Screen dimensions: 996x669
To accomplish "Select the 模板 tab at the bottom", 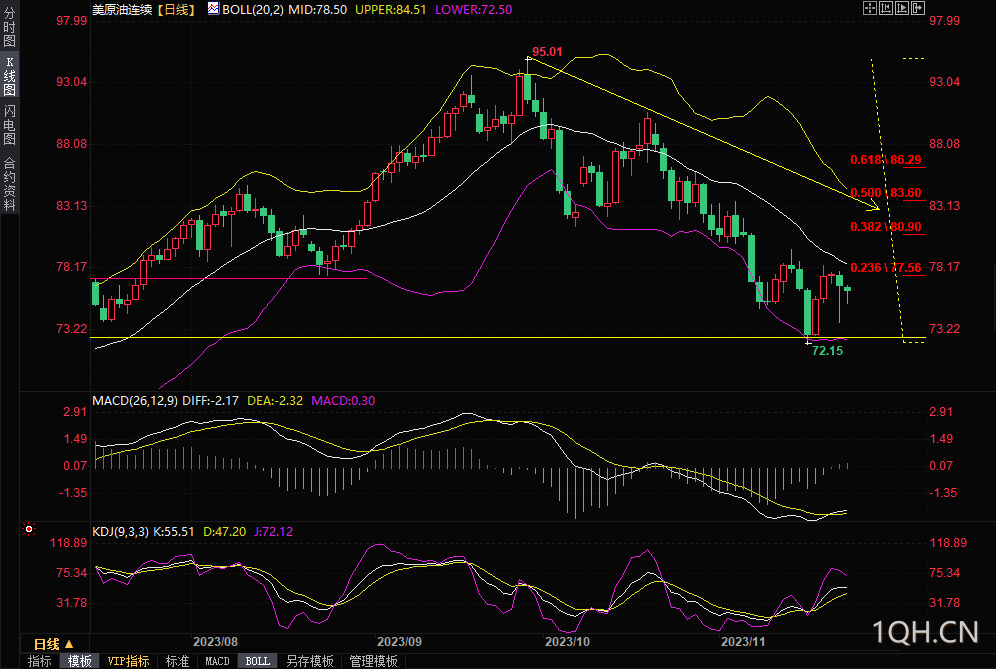I will click(x=79, y=661).
